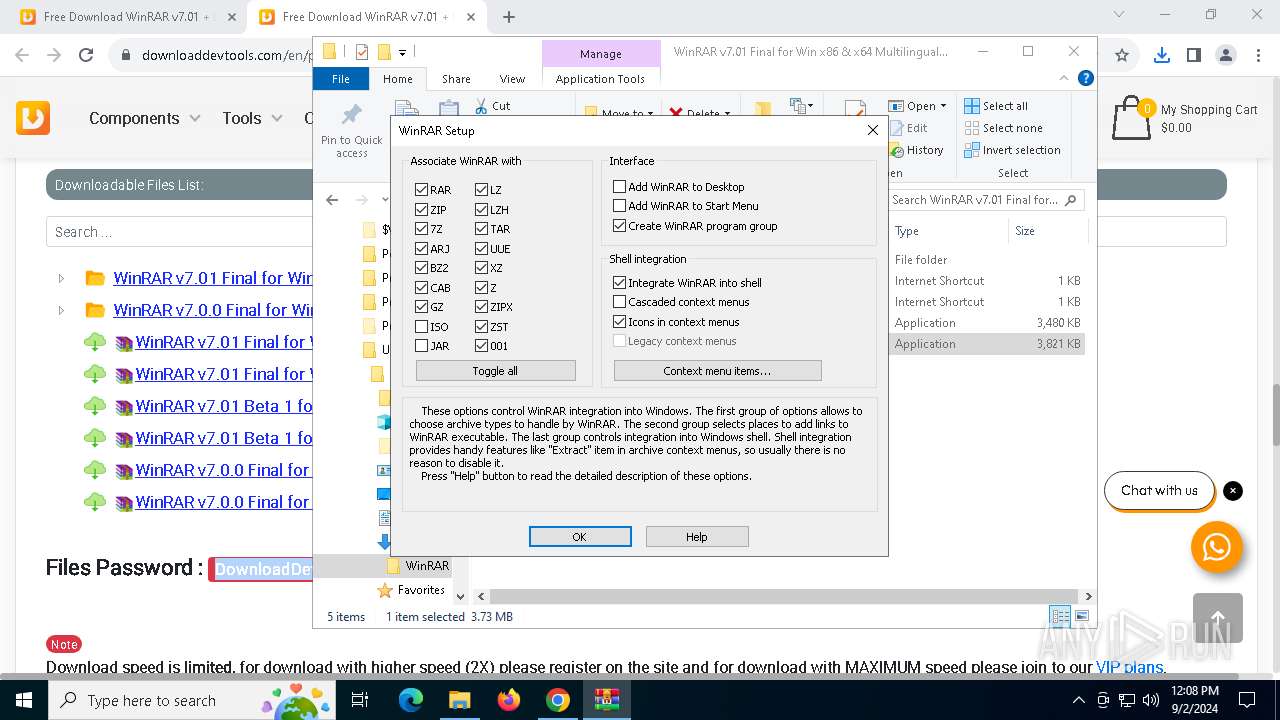
Task: Toggle Icons in context menus
Action: pyautogui.click(x=620, y=322)
